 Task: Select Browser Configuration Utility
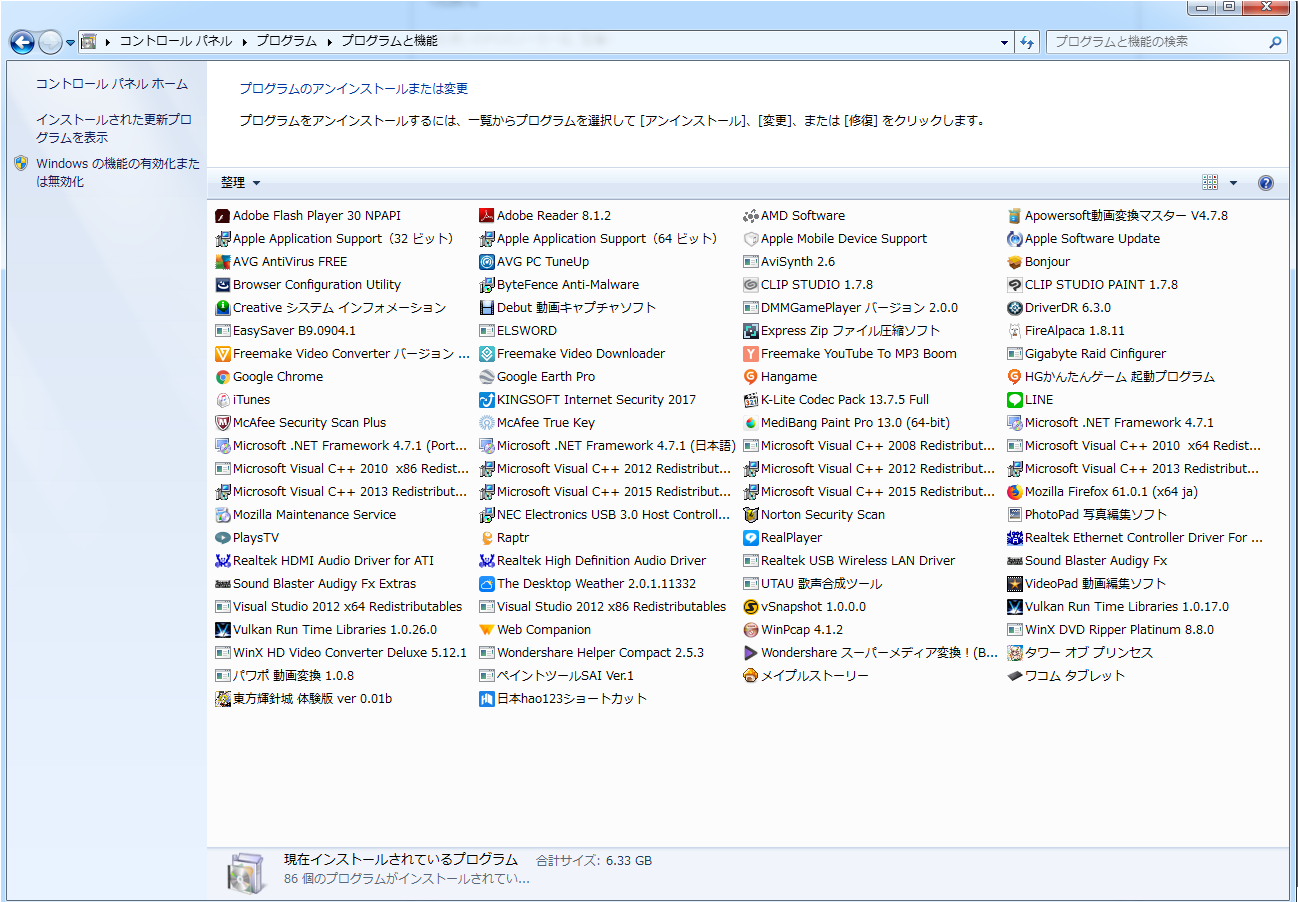coord(309,285)
